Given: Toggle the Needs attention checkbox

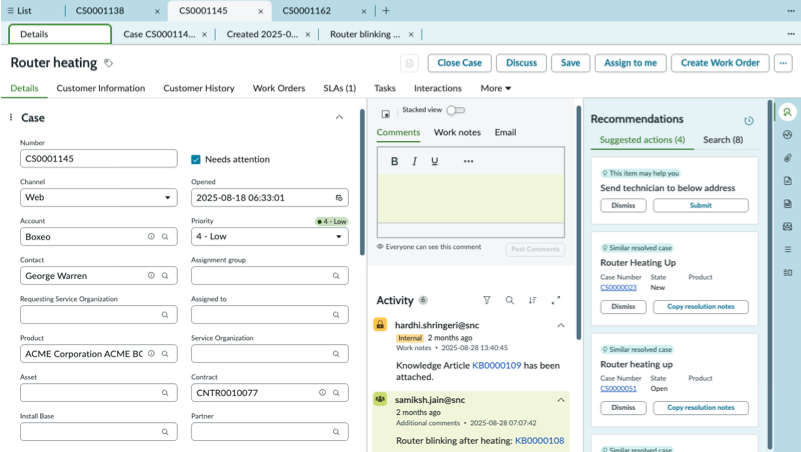Looking at the screenshot, I should [x=196, y=159].
